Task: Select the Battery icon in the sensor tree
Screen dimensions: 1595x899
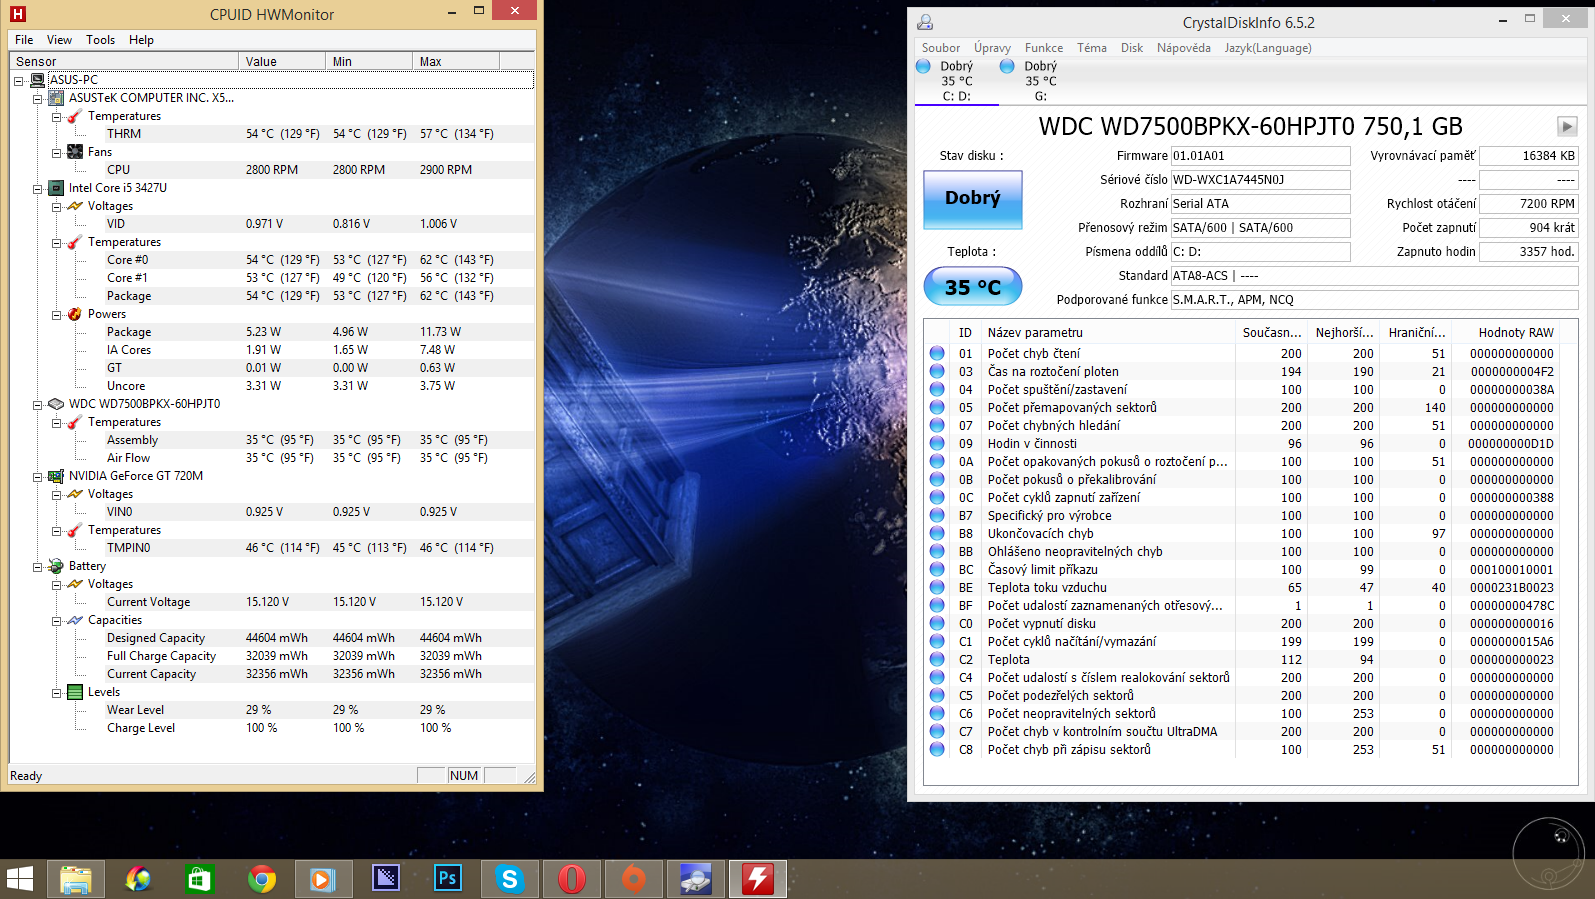Action: [x=56, y=566]
